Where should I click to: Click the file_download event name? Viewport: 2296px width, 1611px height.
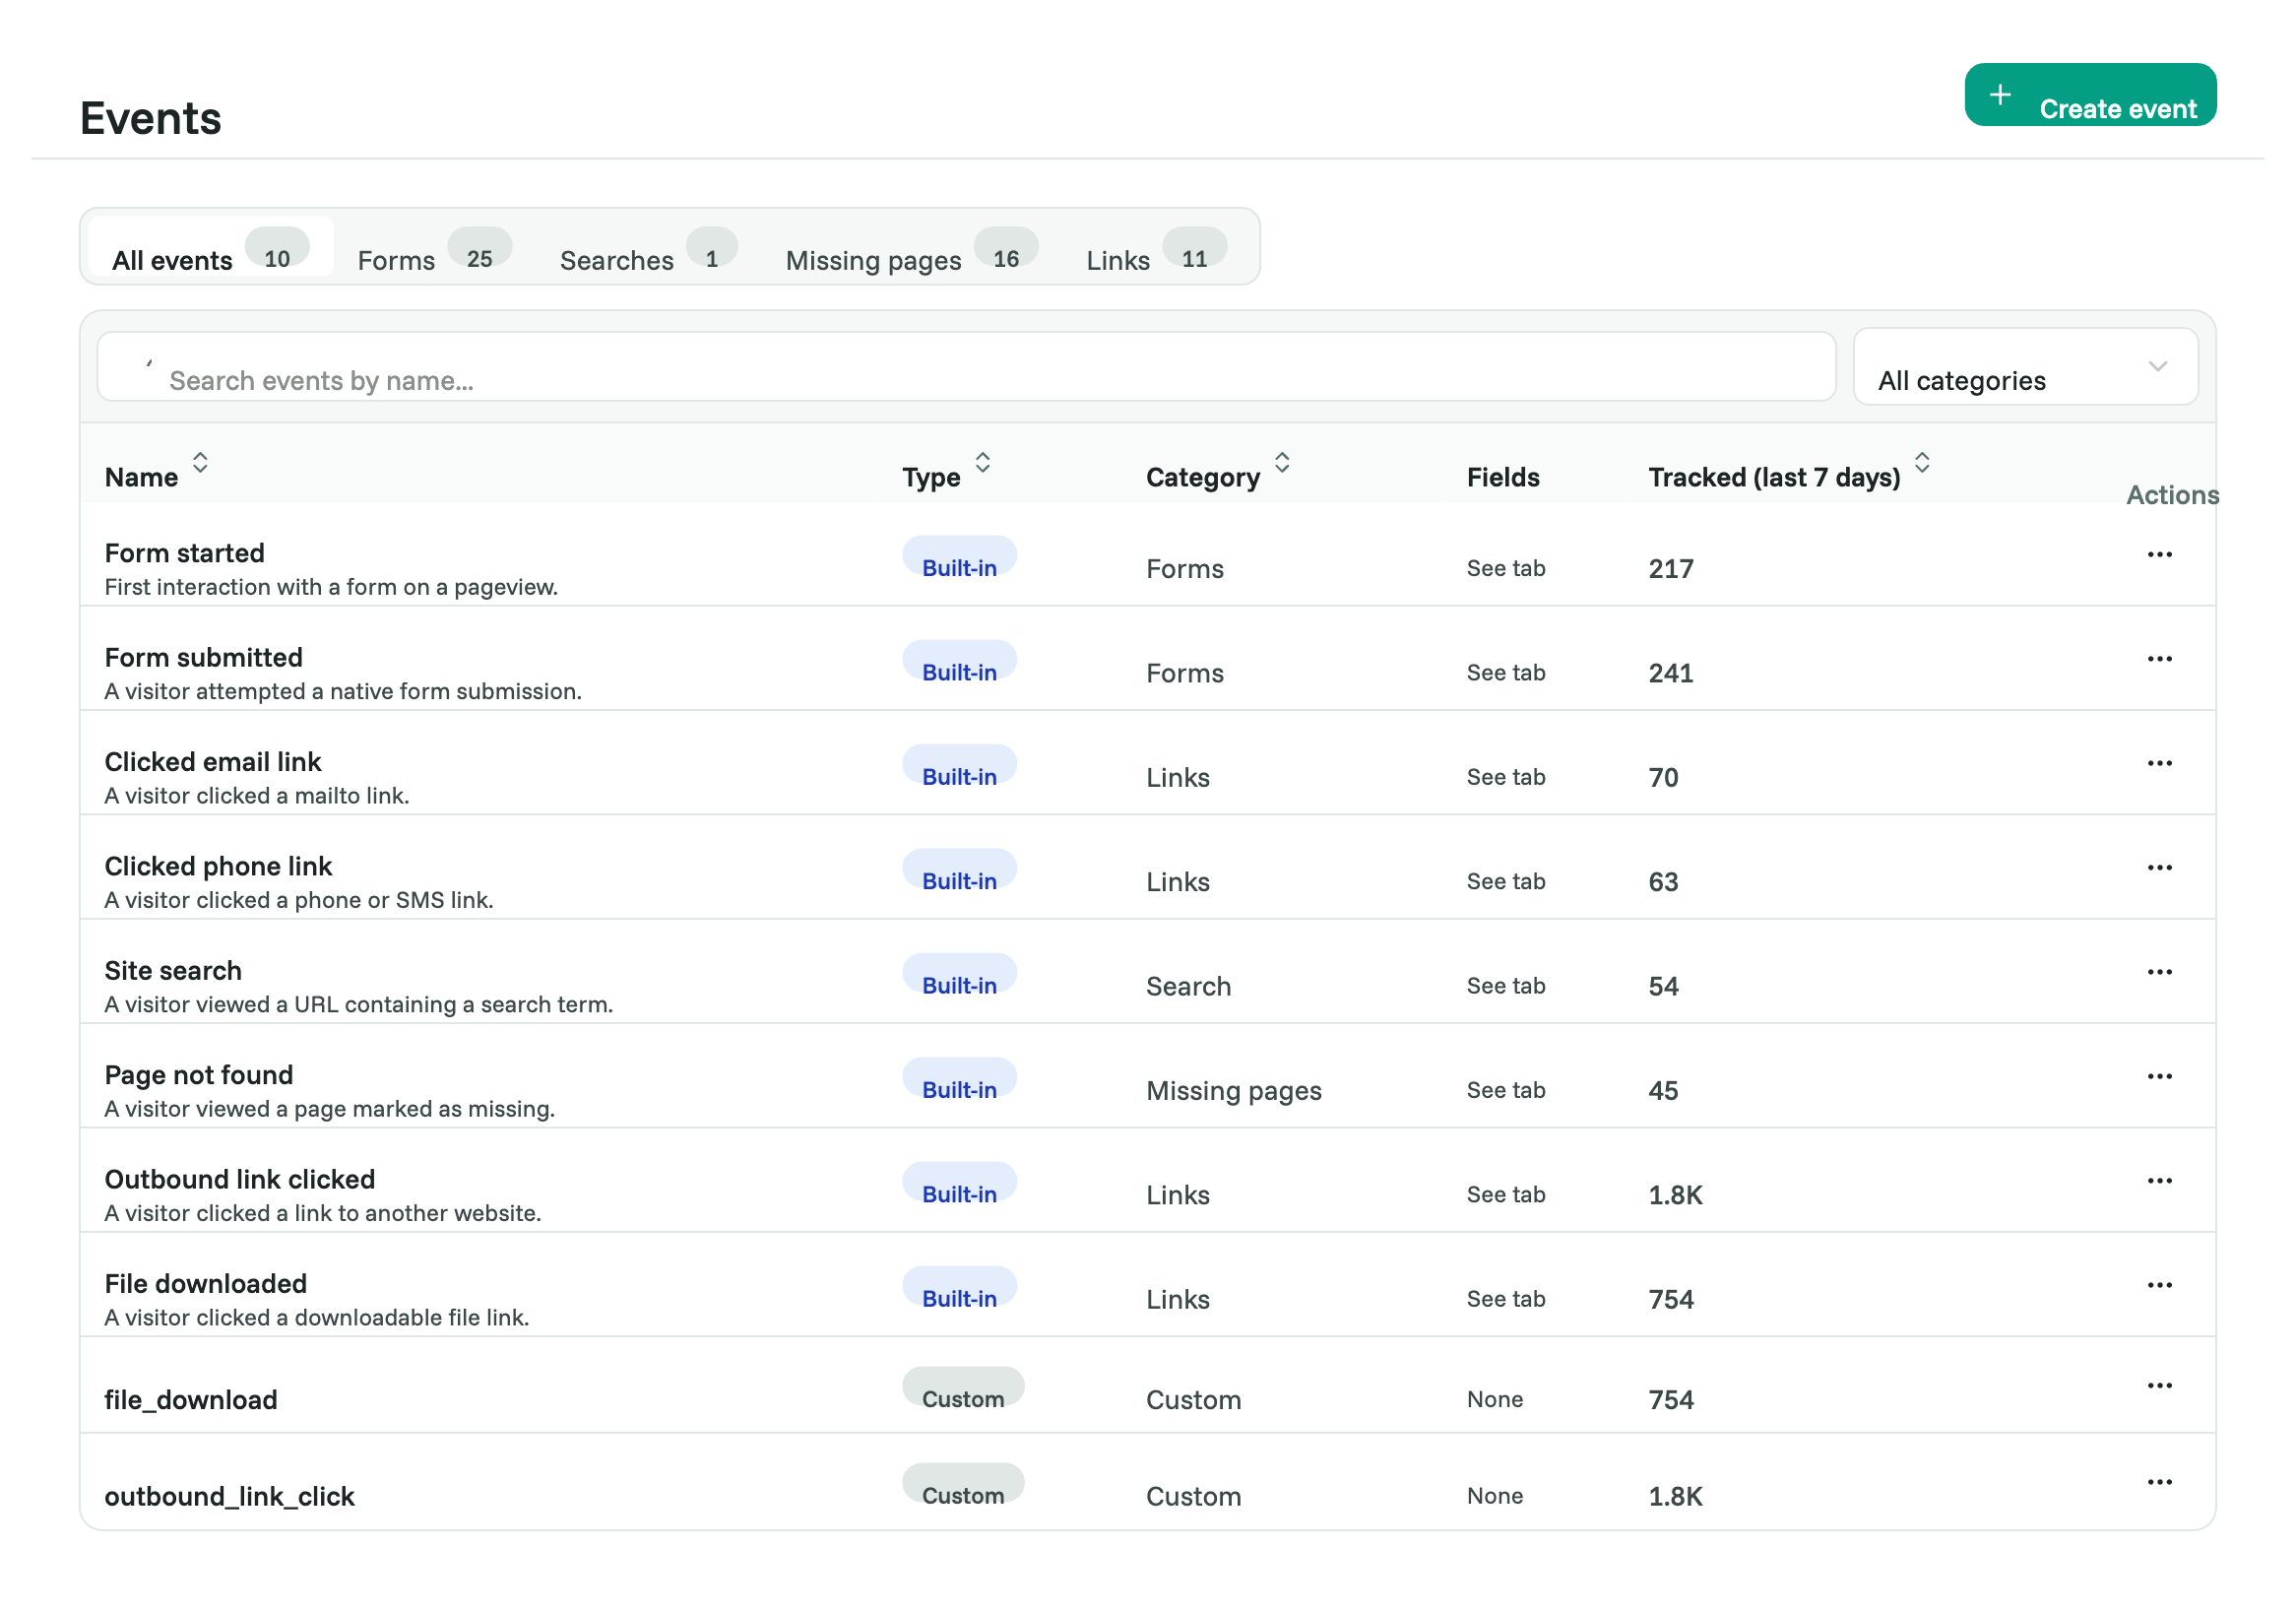[x=191, y=1400]
